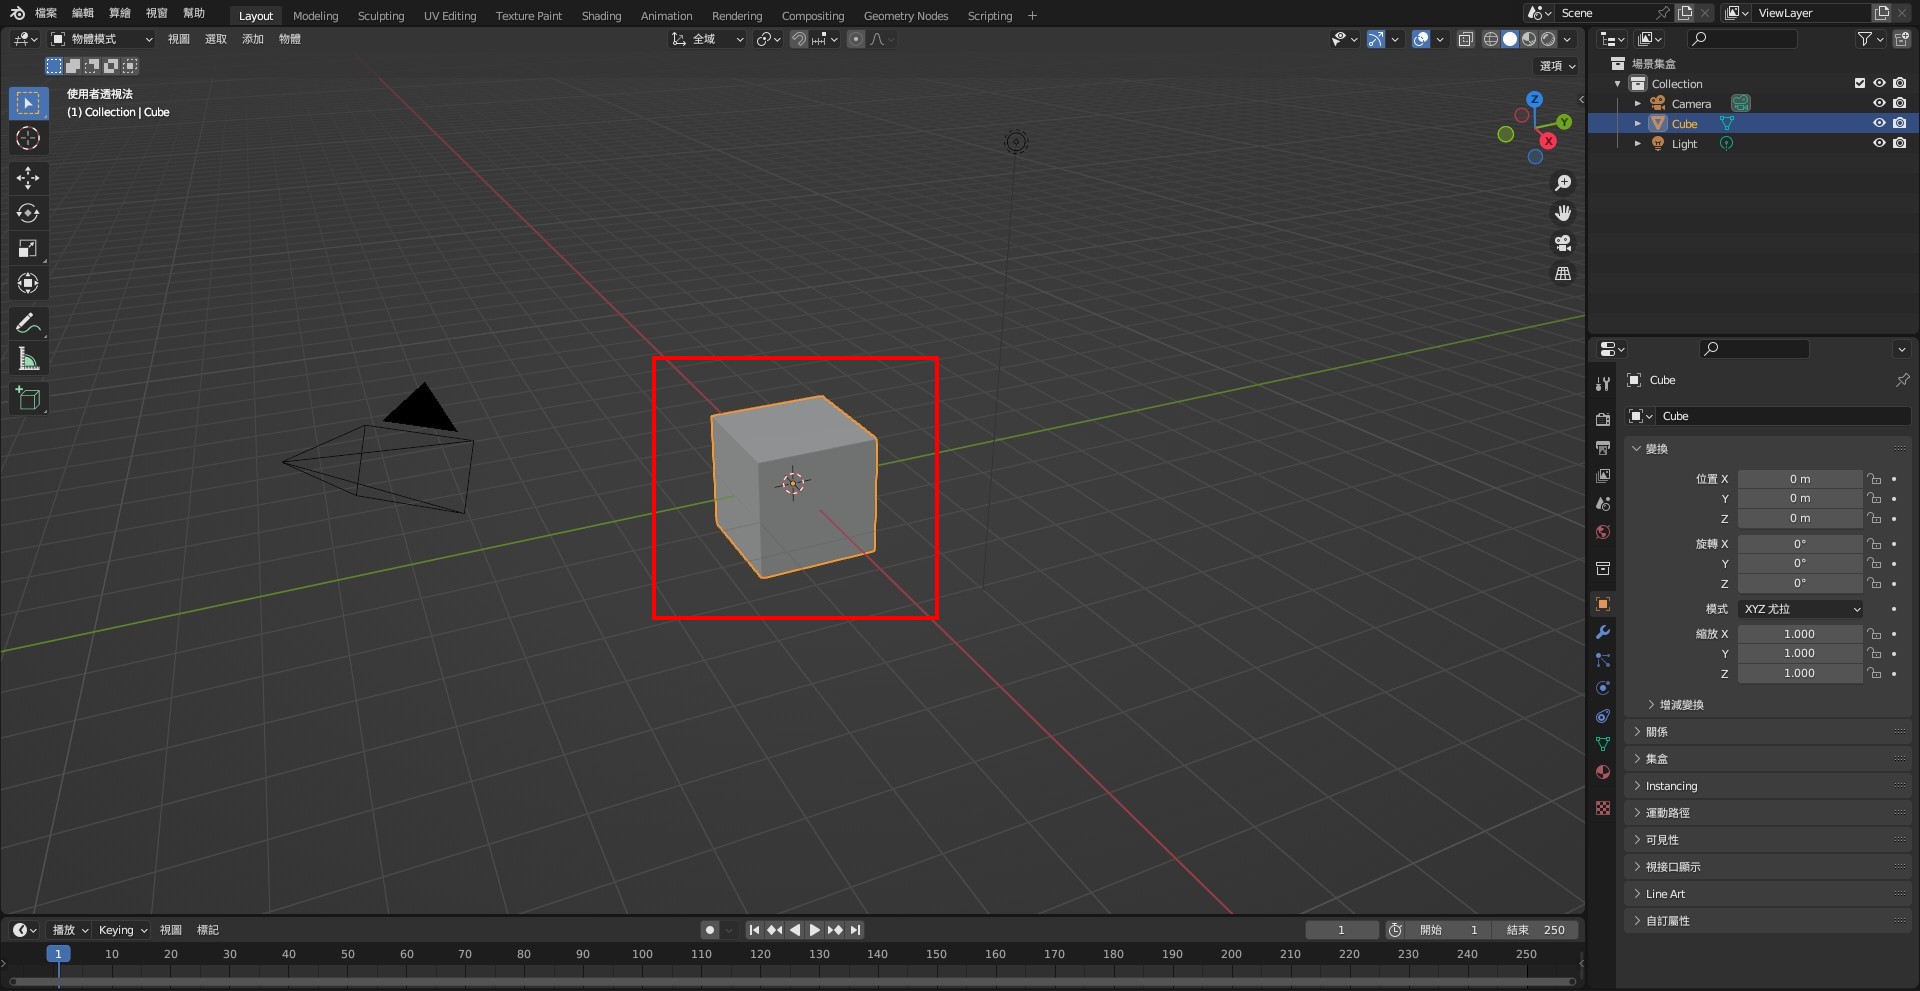Activate the Annotate pencil tool

[28, 323]
